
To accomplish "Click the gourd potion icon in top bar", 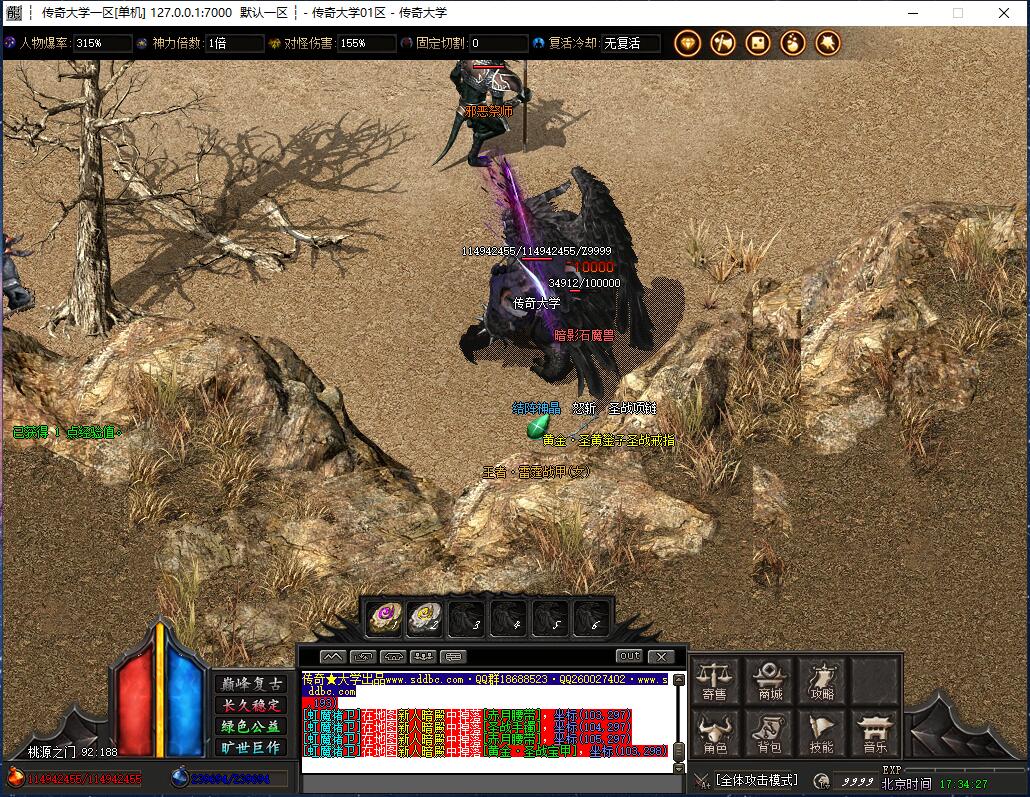I will click(x=793, y=43).
